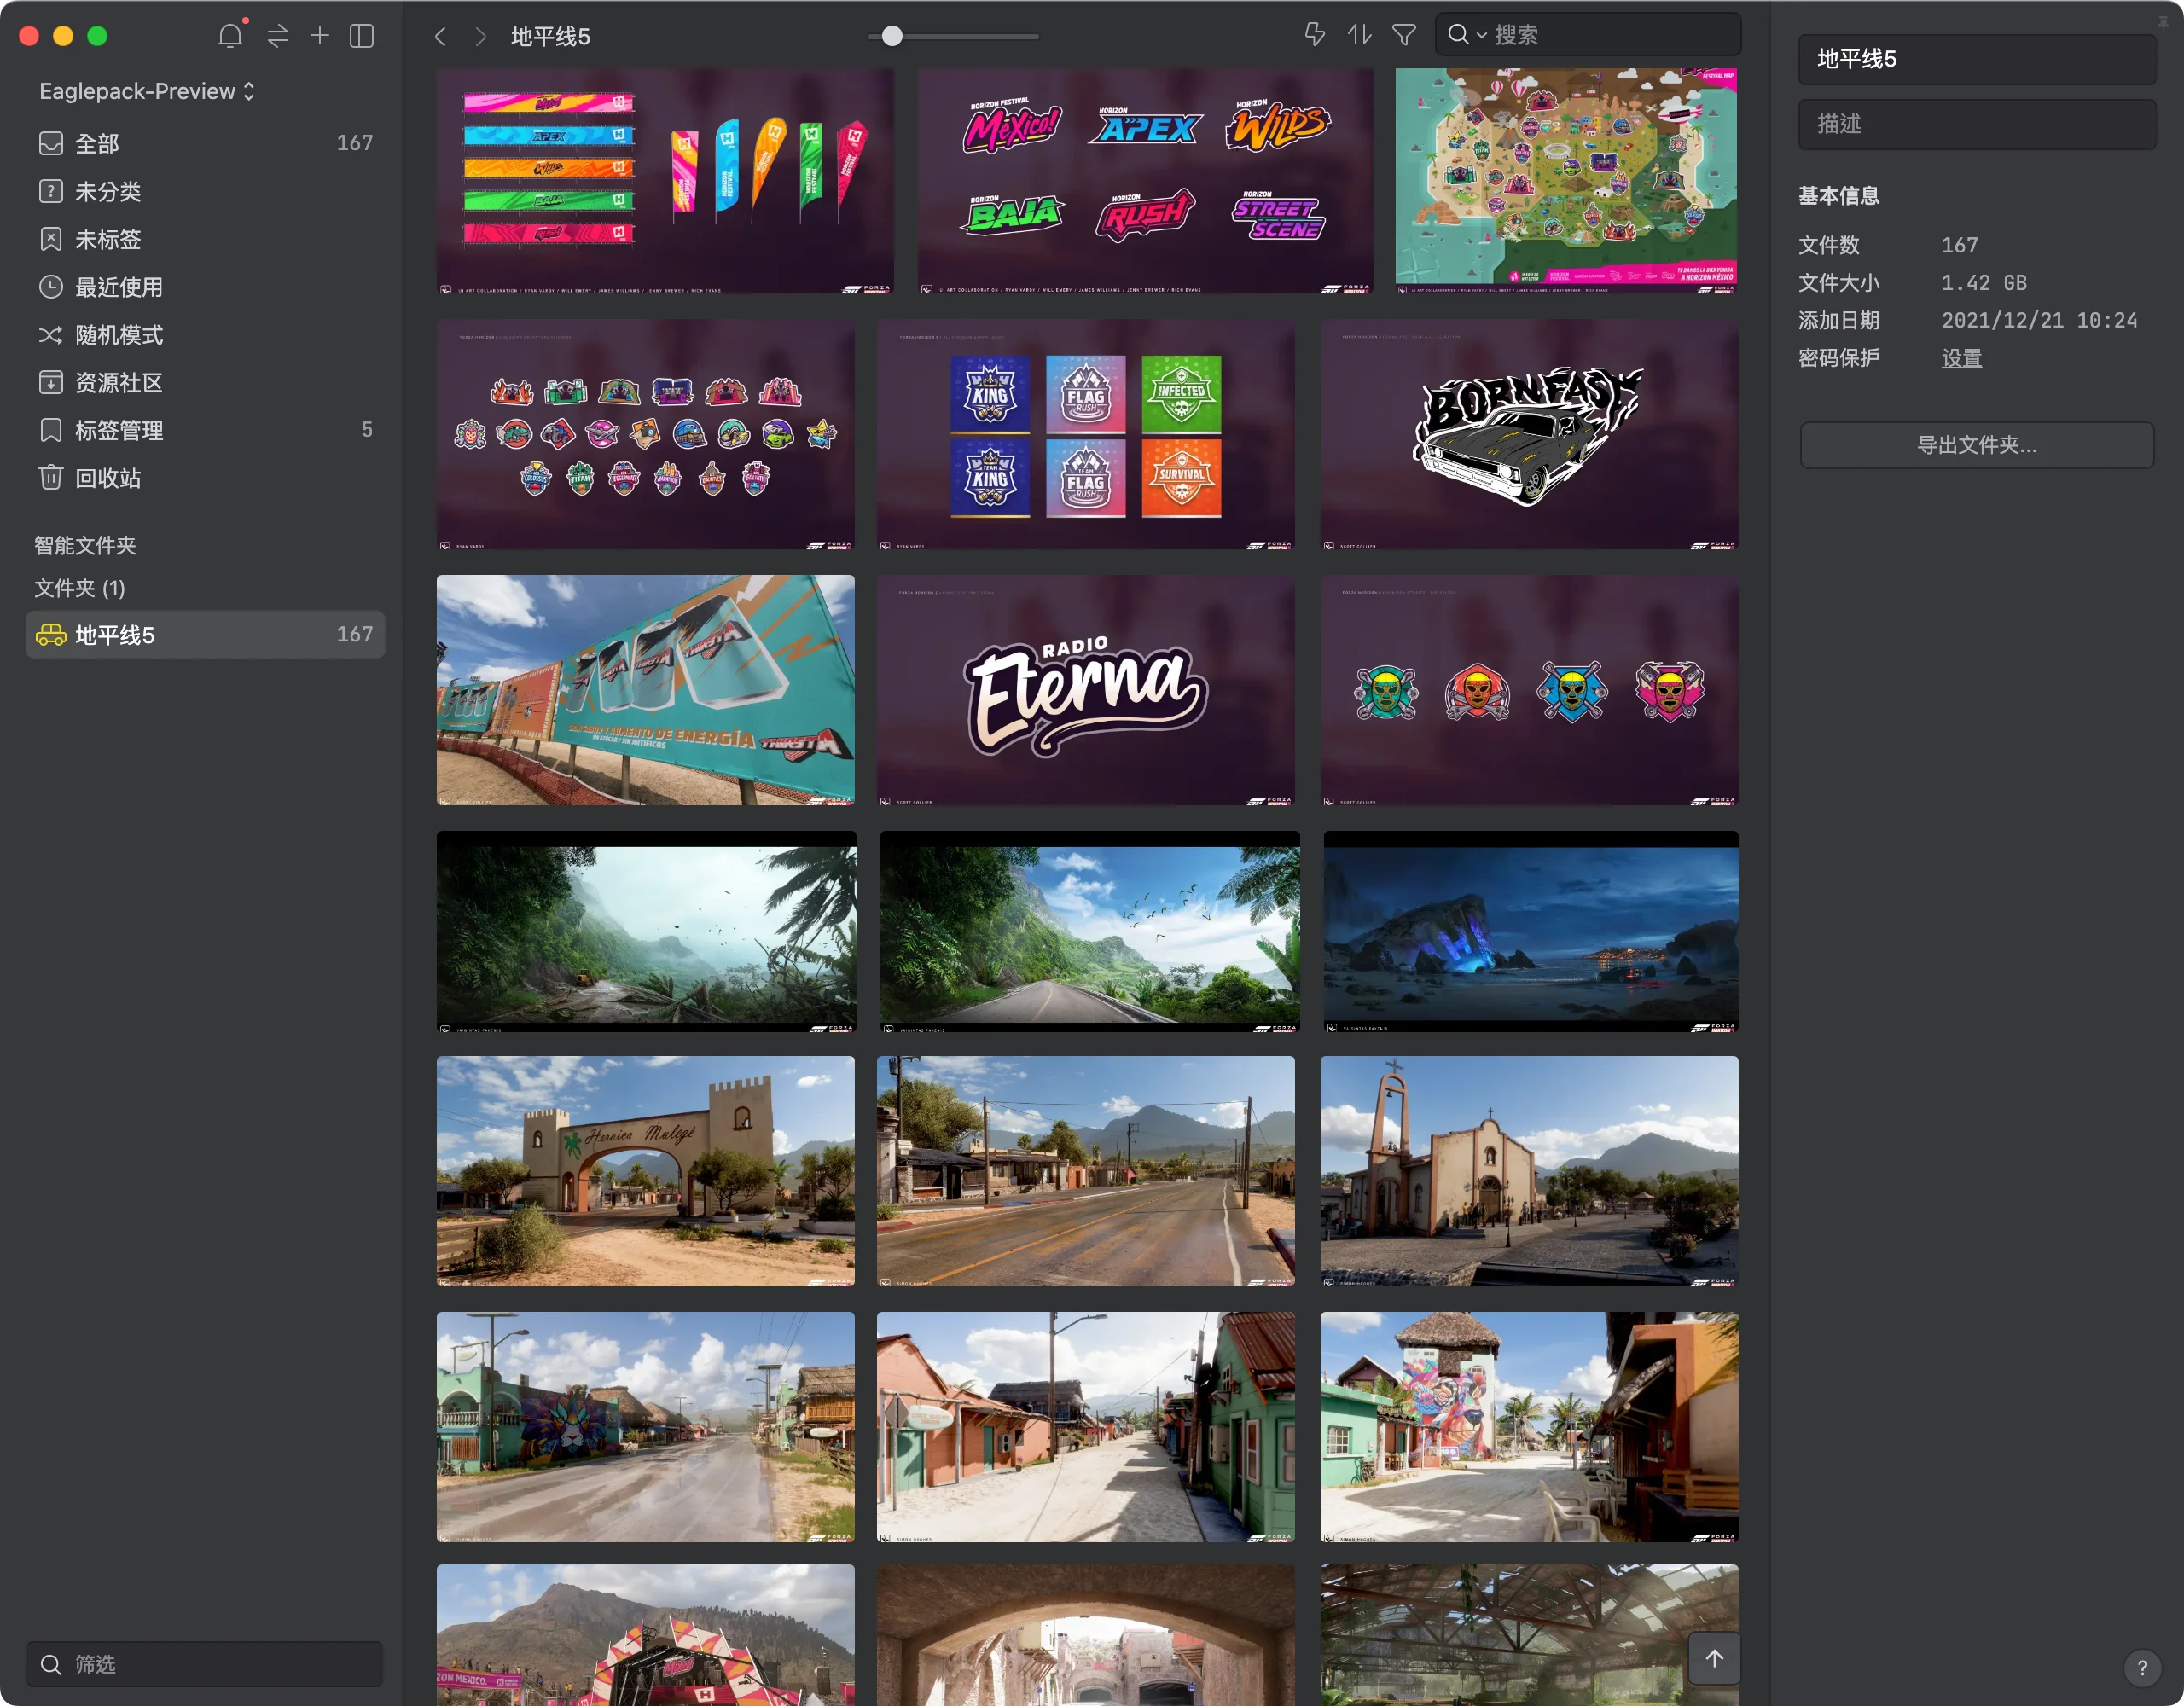Open the sandy alley colorful houses thumbnail
The height and width of the screenshot is (1706, 2184).
click(1086, 1427)
